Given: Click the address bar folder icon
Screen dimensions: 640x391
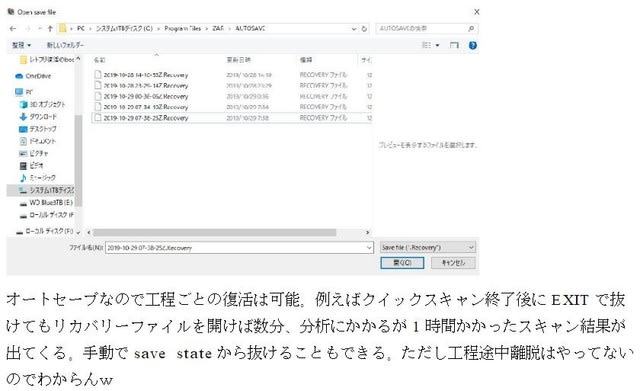Looking at the screenshot, I should 62,29.
